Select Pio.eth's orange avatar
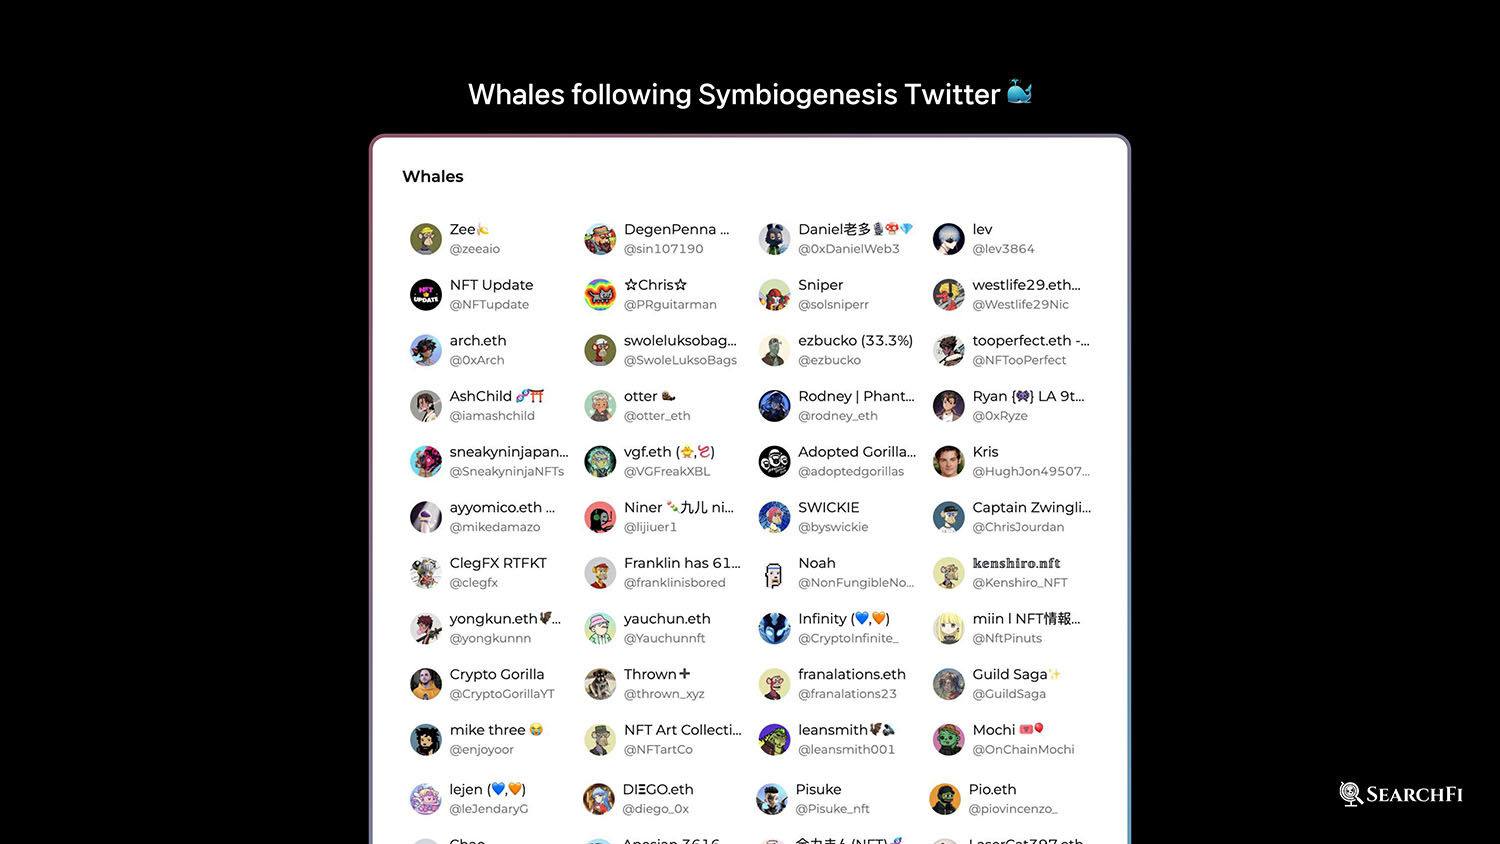1500x844 pixels. tap(945, 799)
